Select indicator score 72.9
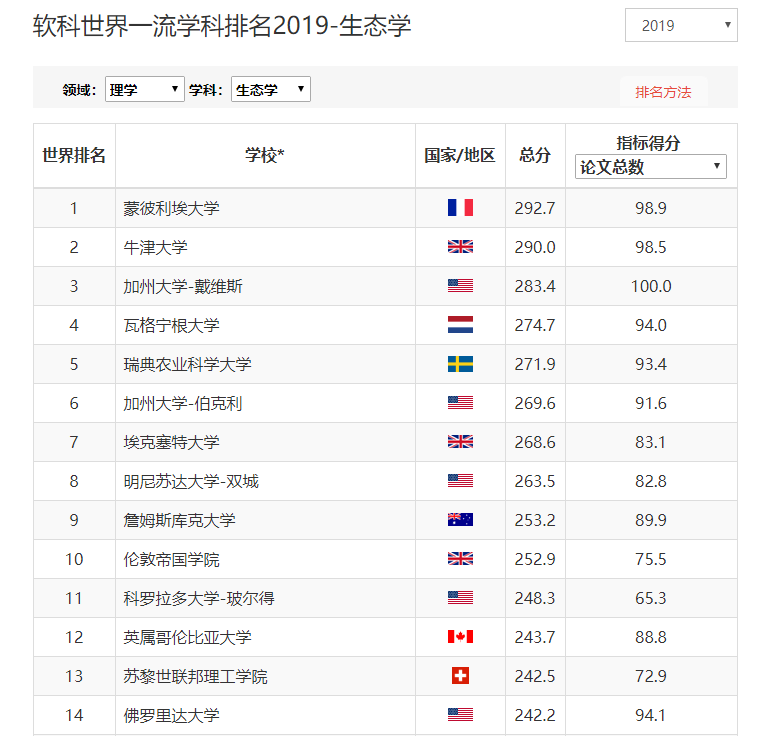760x736 pixels. [x=651, y=676]
